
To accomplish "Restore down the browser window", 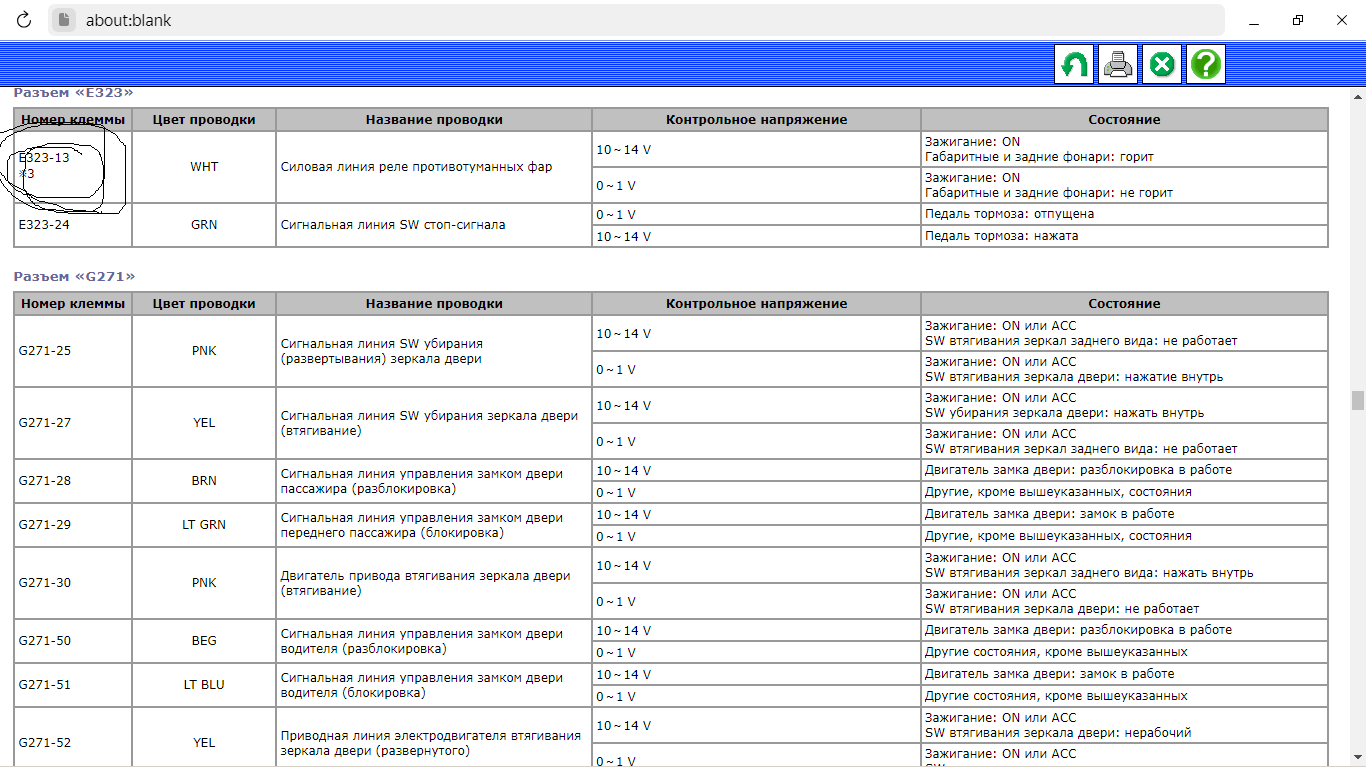I will tap(1298, 20).
